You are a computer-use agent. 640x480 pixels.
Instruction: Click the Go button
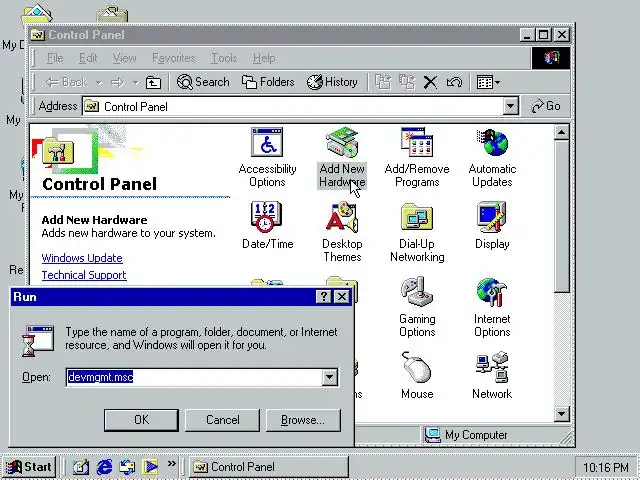(545, 107)
